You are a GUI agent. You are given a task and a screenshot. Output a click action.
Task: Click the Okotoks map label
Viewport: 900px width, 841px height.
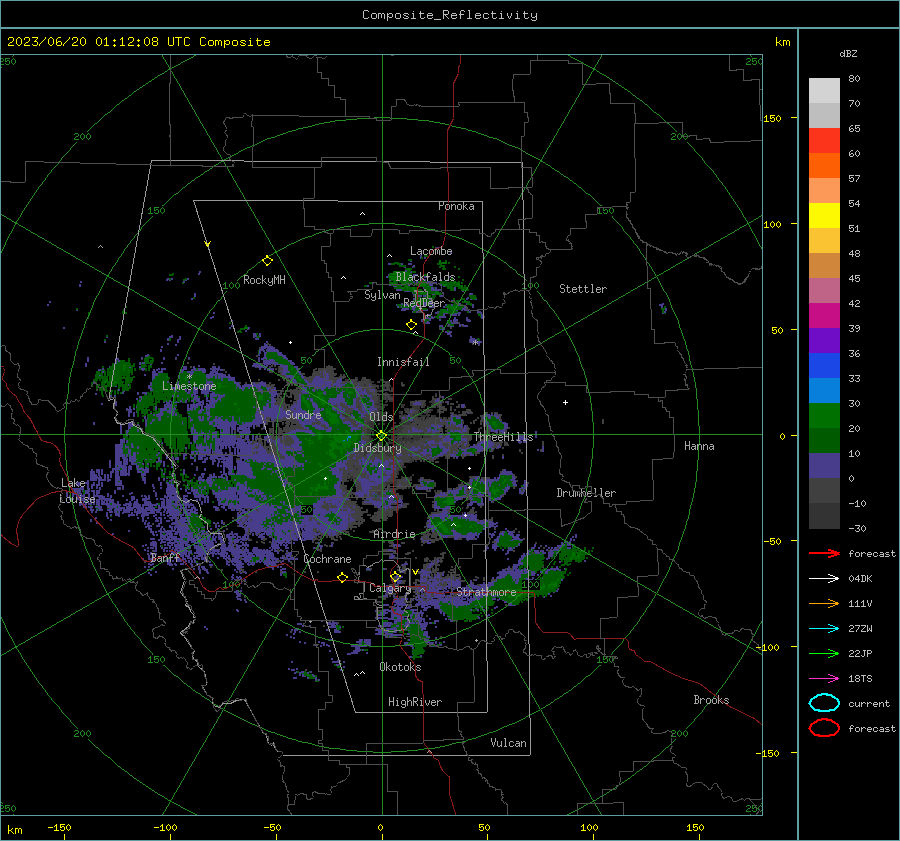(x=400, y=667)
